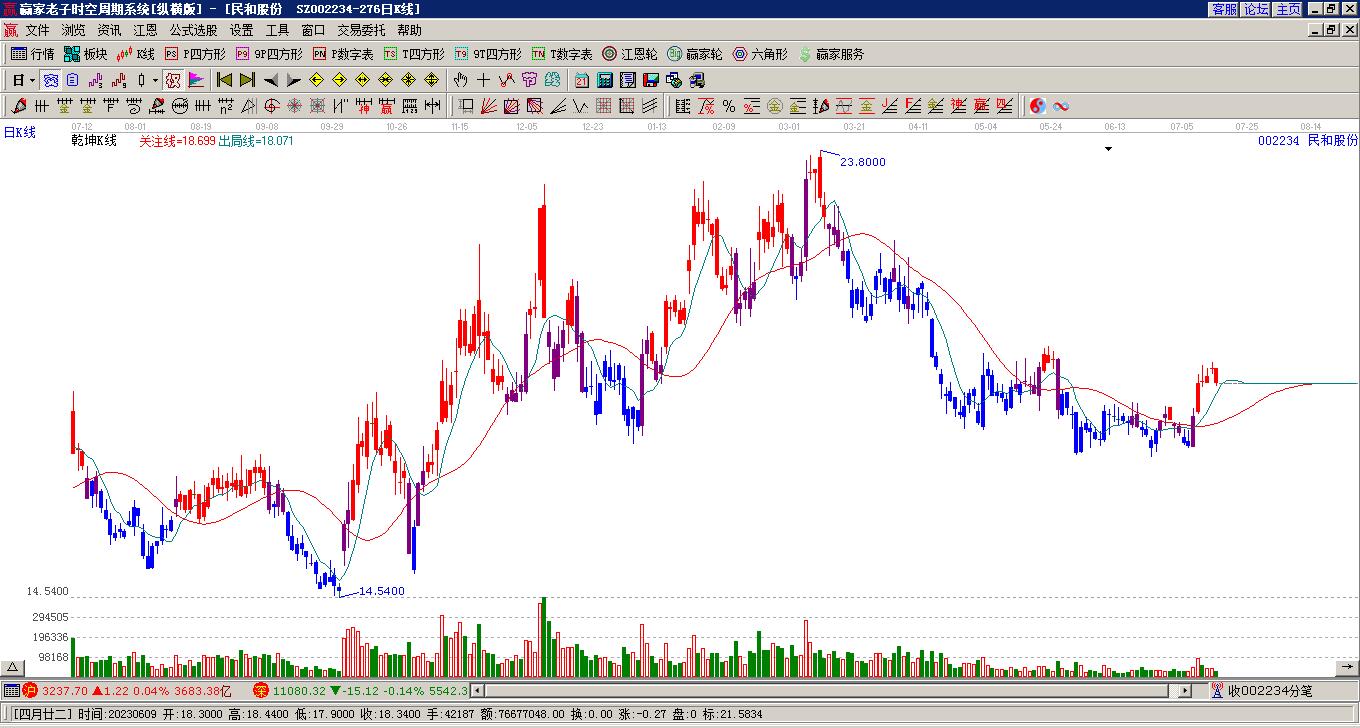
Task: Open the 板块 sector view
Action: coord(86,54)
